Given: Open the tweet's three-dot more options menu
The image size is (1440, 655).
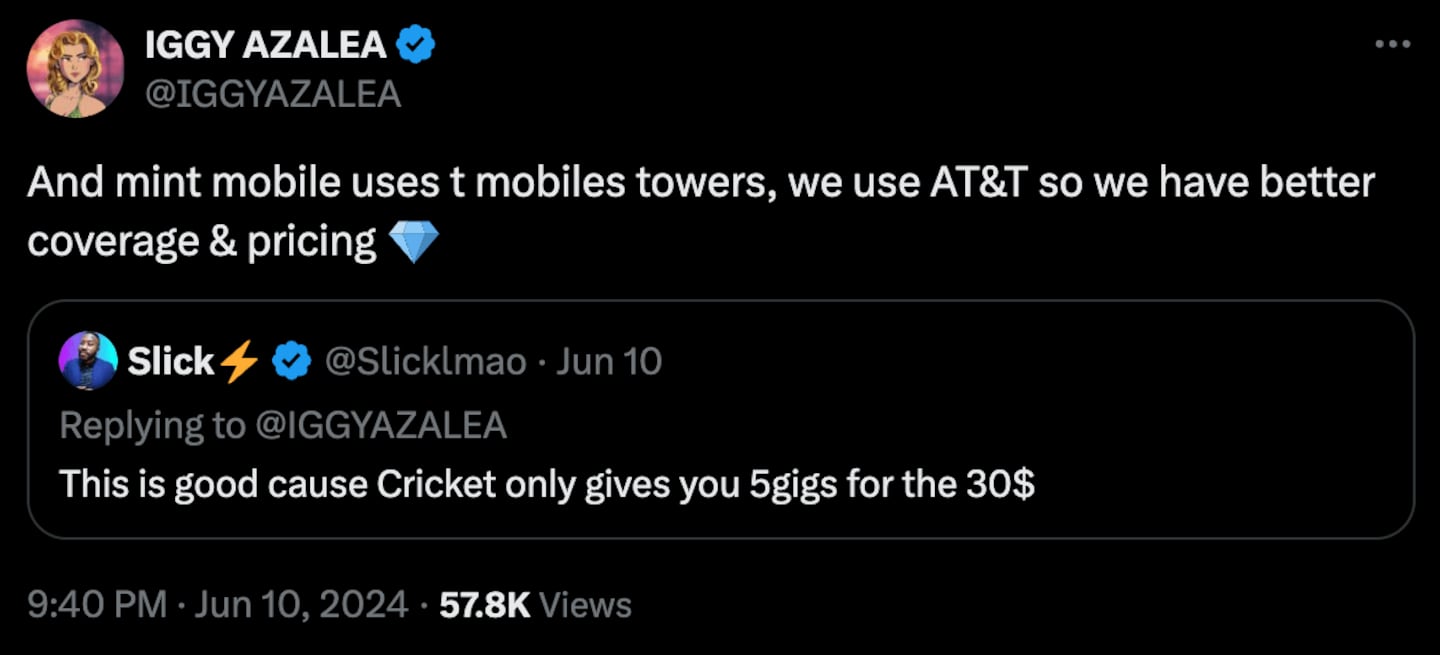Looking at the screenshot, I should (x=1392, y=45).
